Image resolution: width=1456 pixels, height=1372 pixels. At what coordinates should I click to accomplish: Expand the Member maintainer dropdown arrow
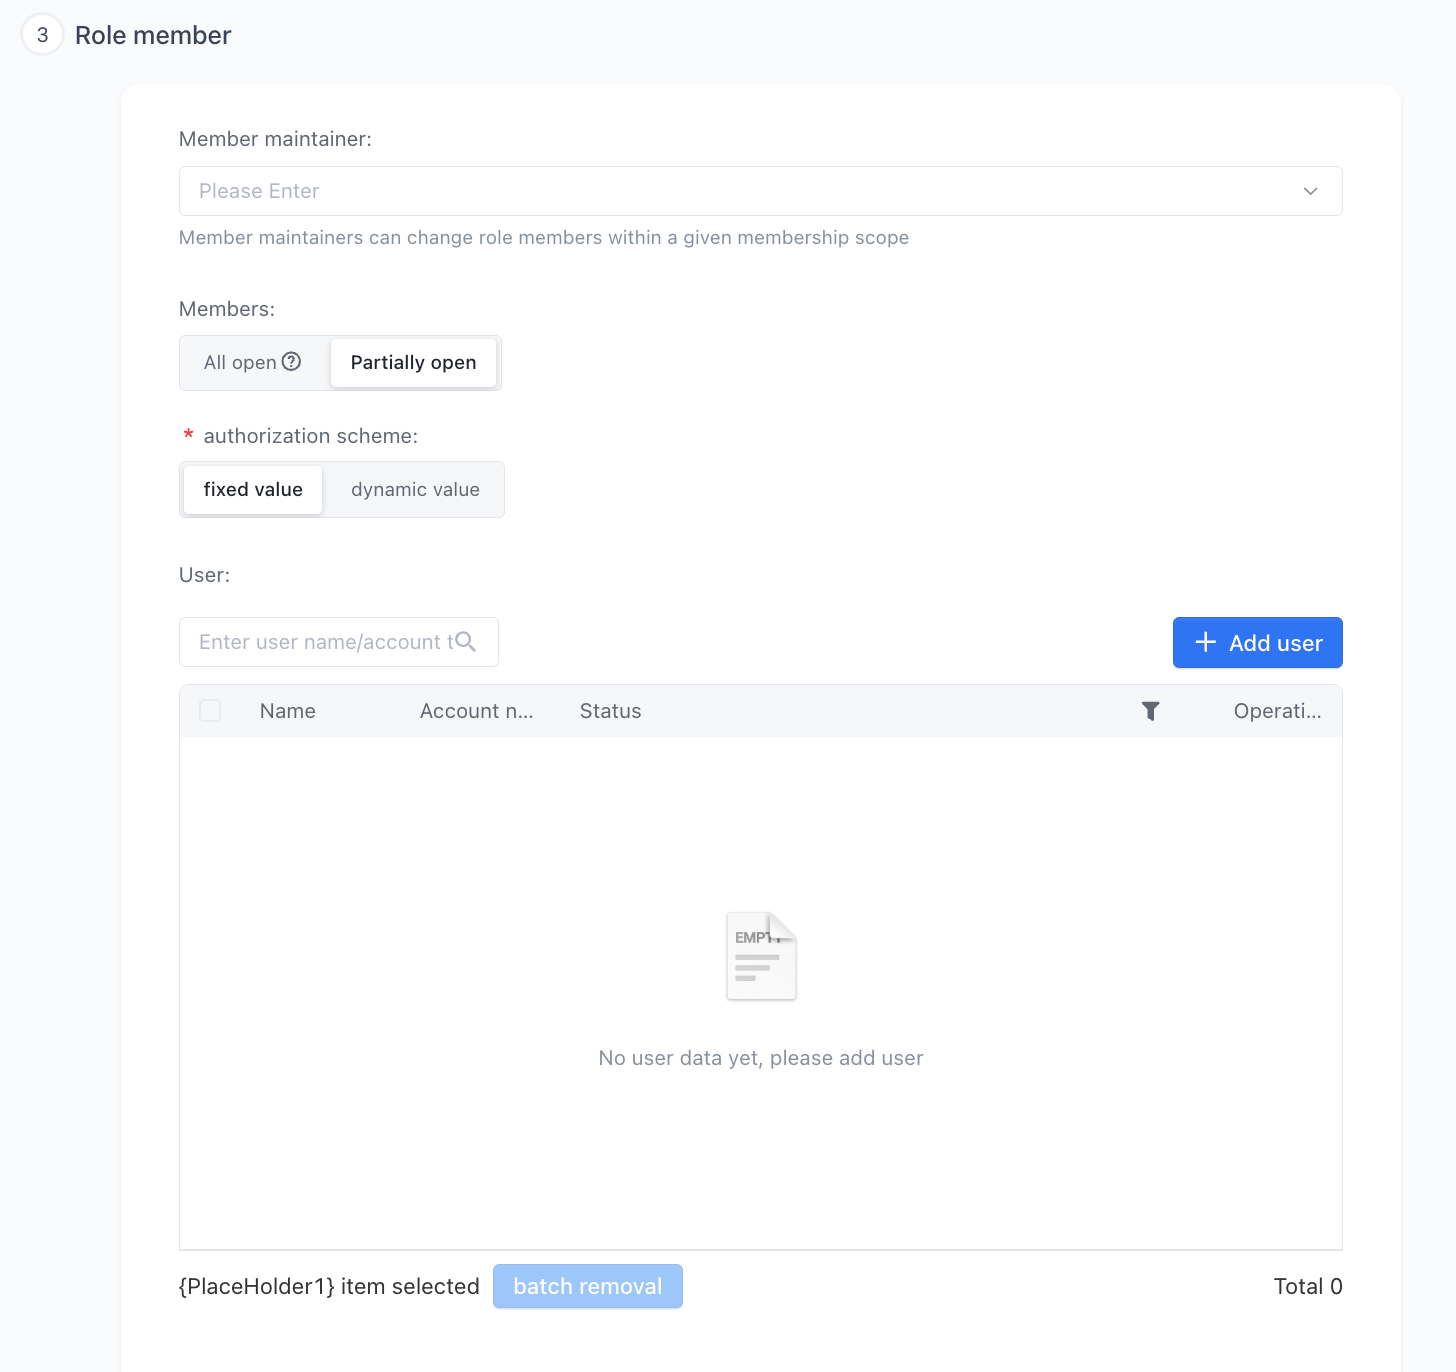click(x=1310, y=191)
